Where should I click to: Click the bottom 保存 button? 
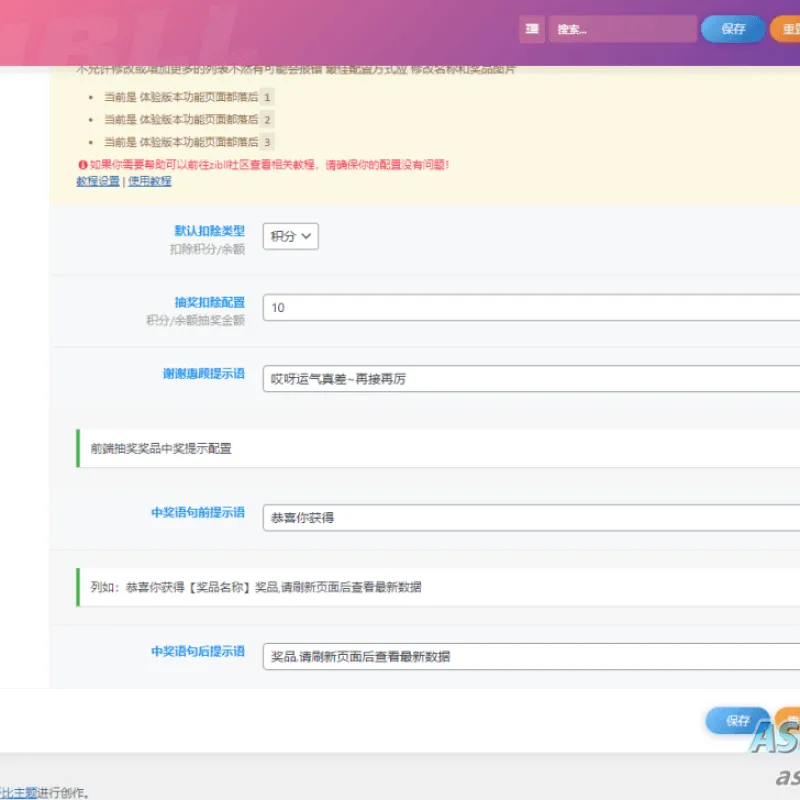[737, 721]
